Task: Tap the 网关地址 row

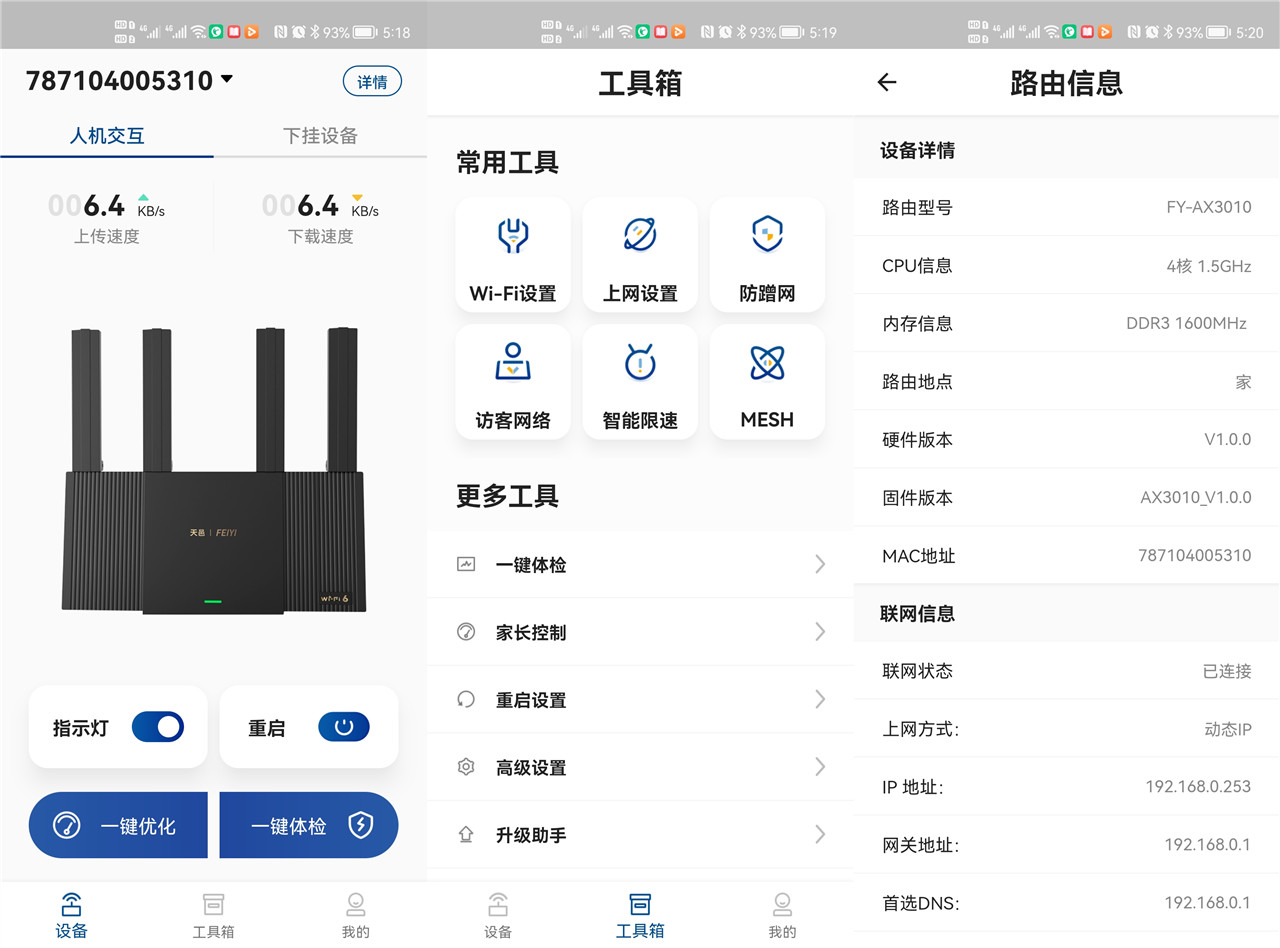Action: pyautogui.click(x=1067, y=845)
